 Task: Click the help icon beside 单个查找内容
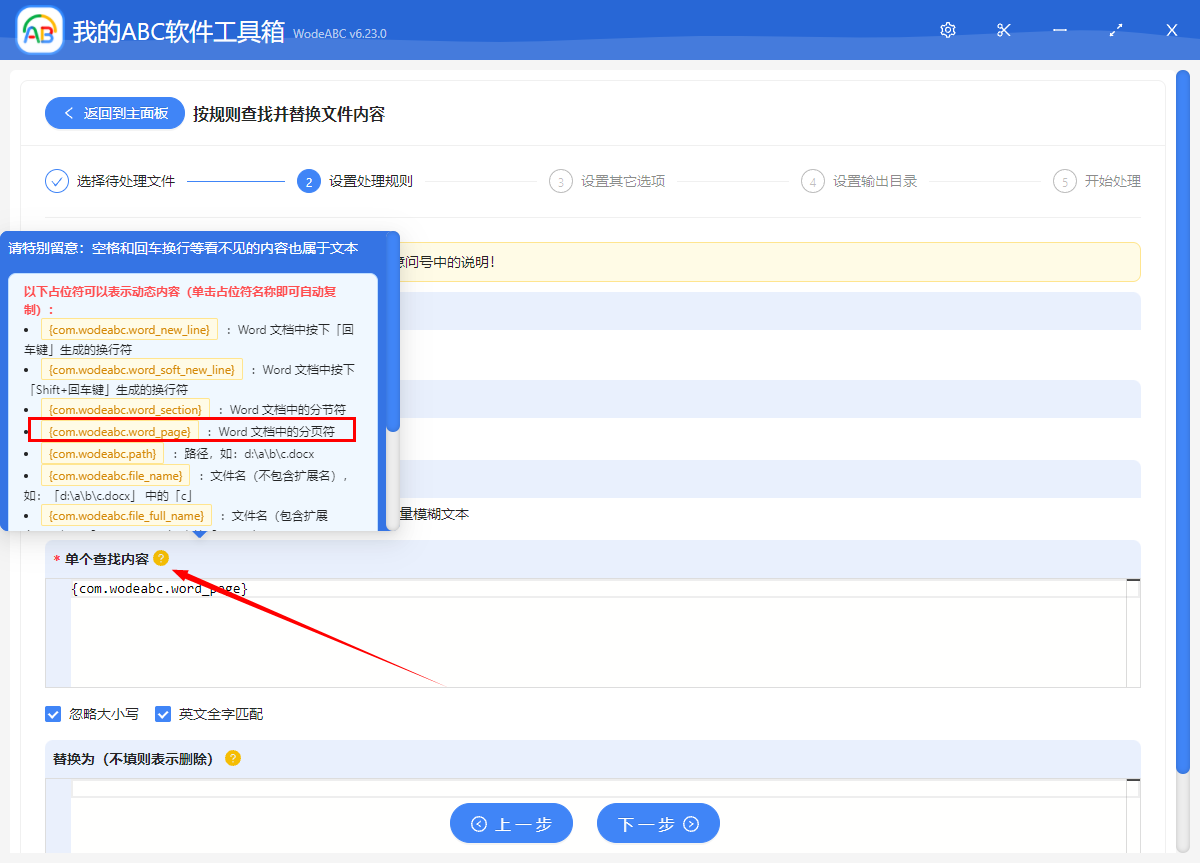[162, 558]
